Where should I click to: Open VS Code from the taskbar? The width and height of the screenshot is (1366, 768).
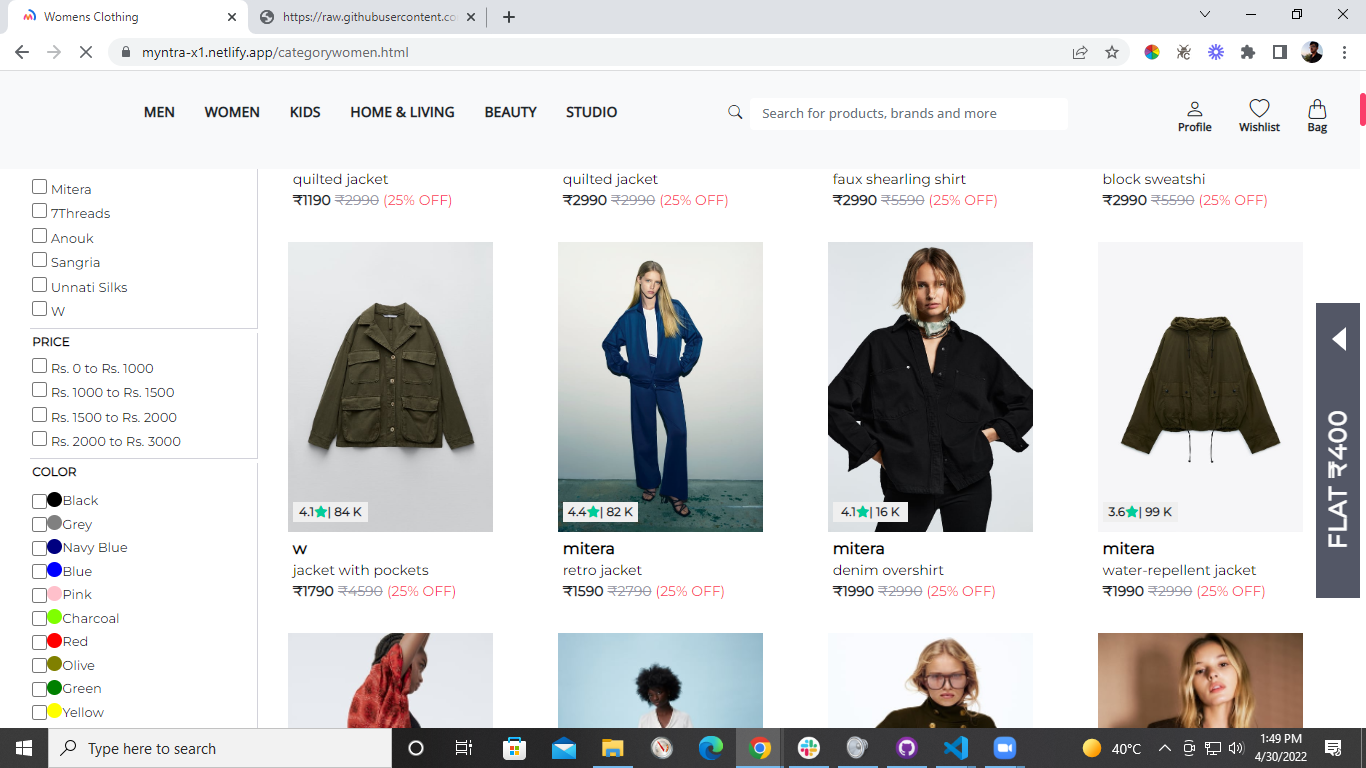click(x=955, y=747)
